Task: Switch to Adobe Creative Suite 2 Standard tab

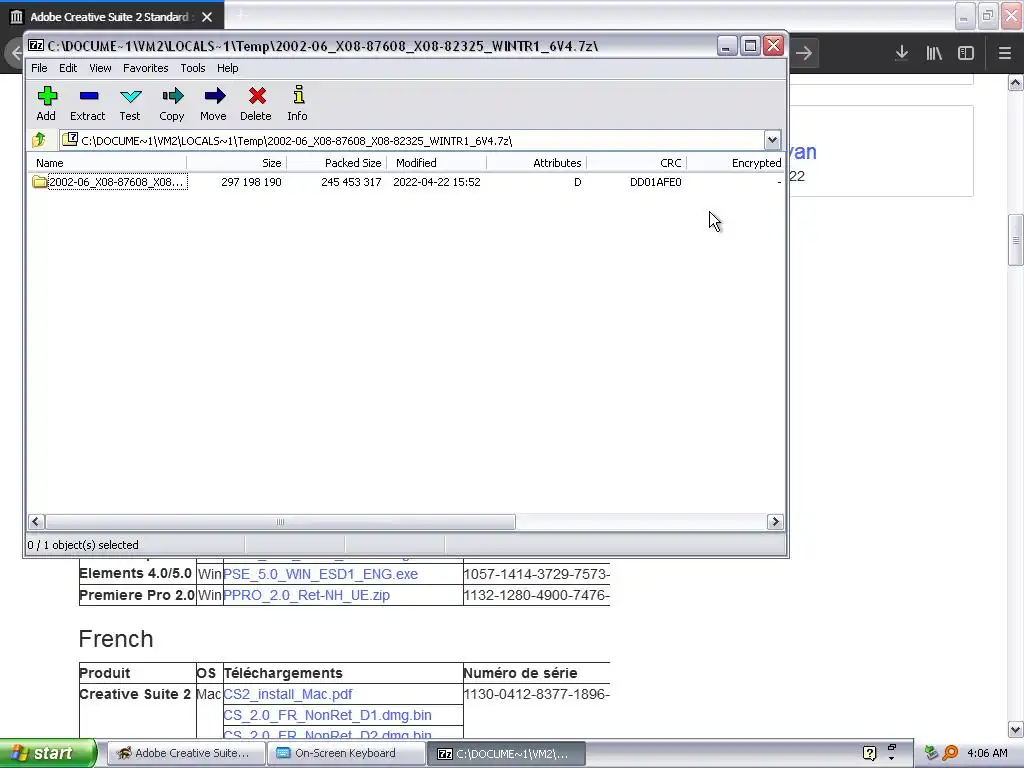Action: tap(111, 17)
